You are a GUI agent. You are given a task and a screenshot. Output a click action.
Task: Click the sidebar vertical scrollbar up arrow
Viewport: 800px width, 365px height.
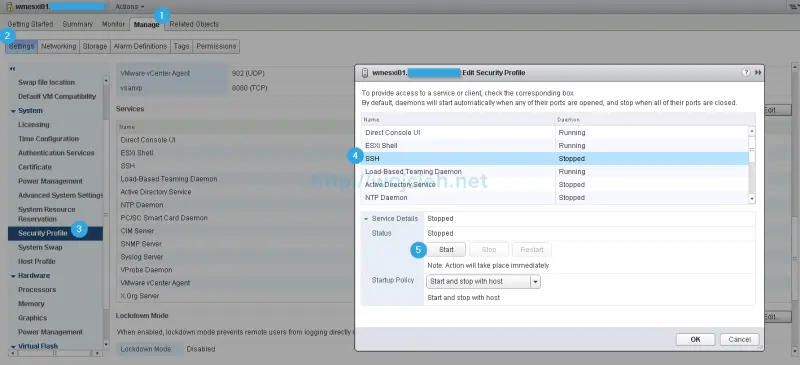106,80
